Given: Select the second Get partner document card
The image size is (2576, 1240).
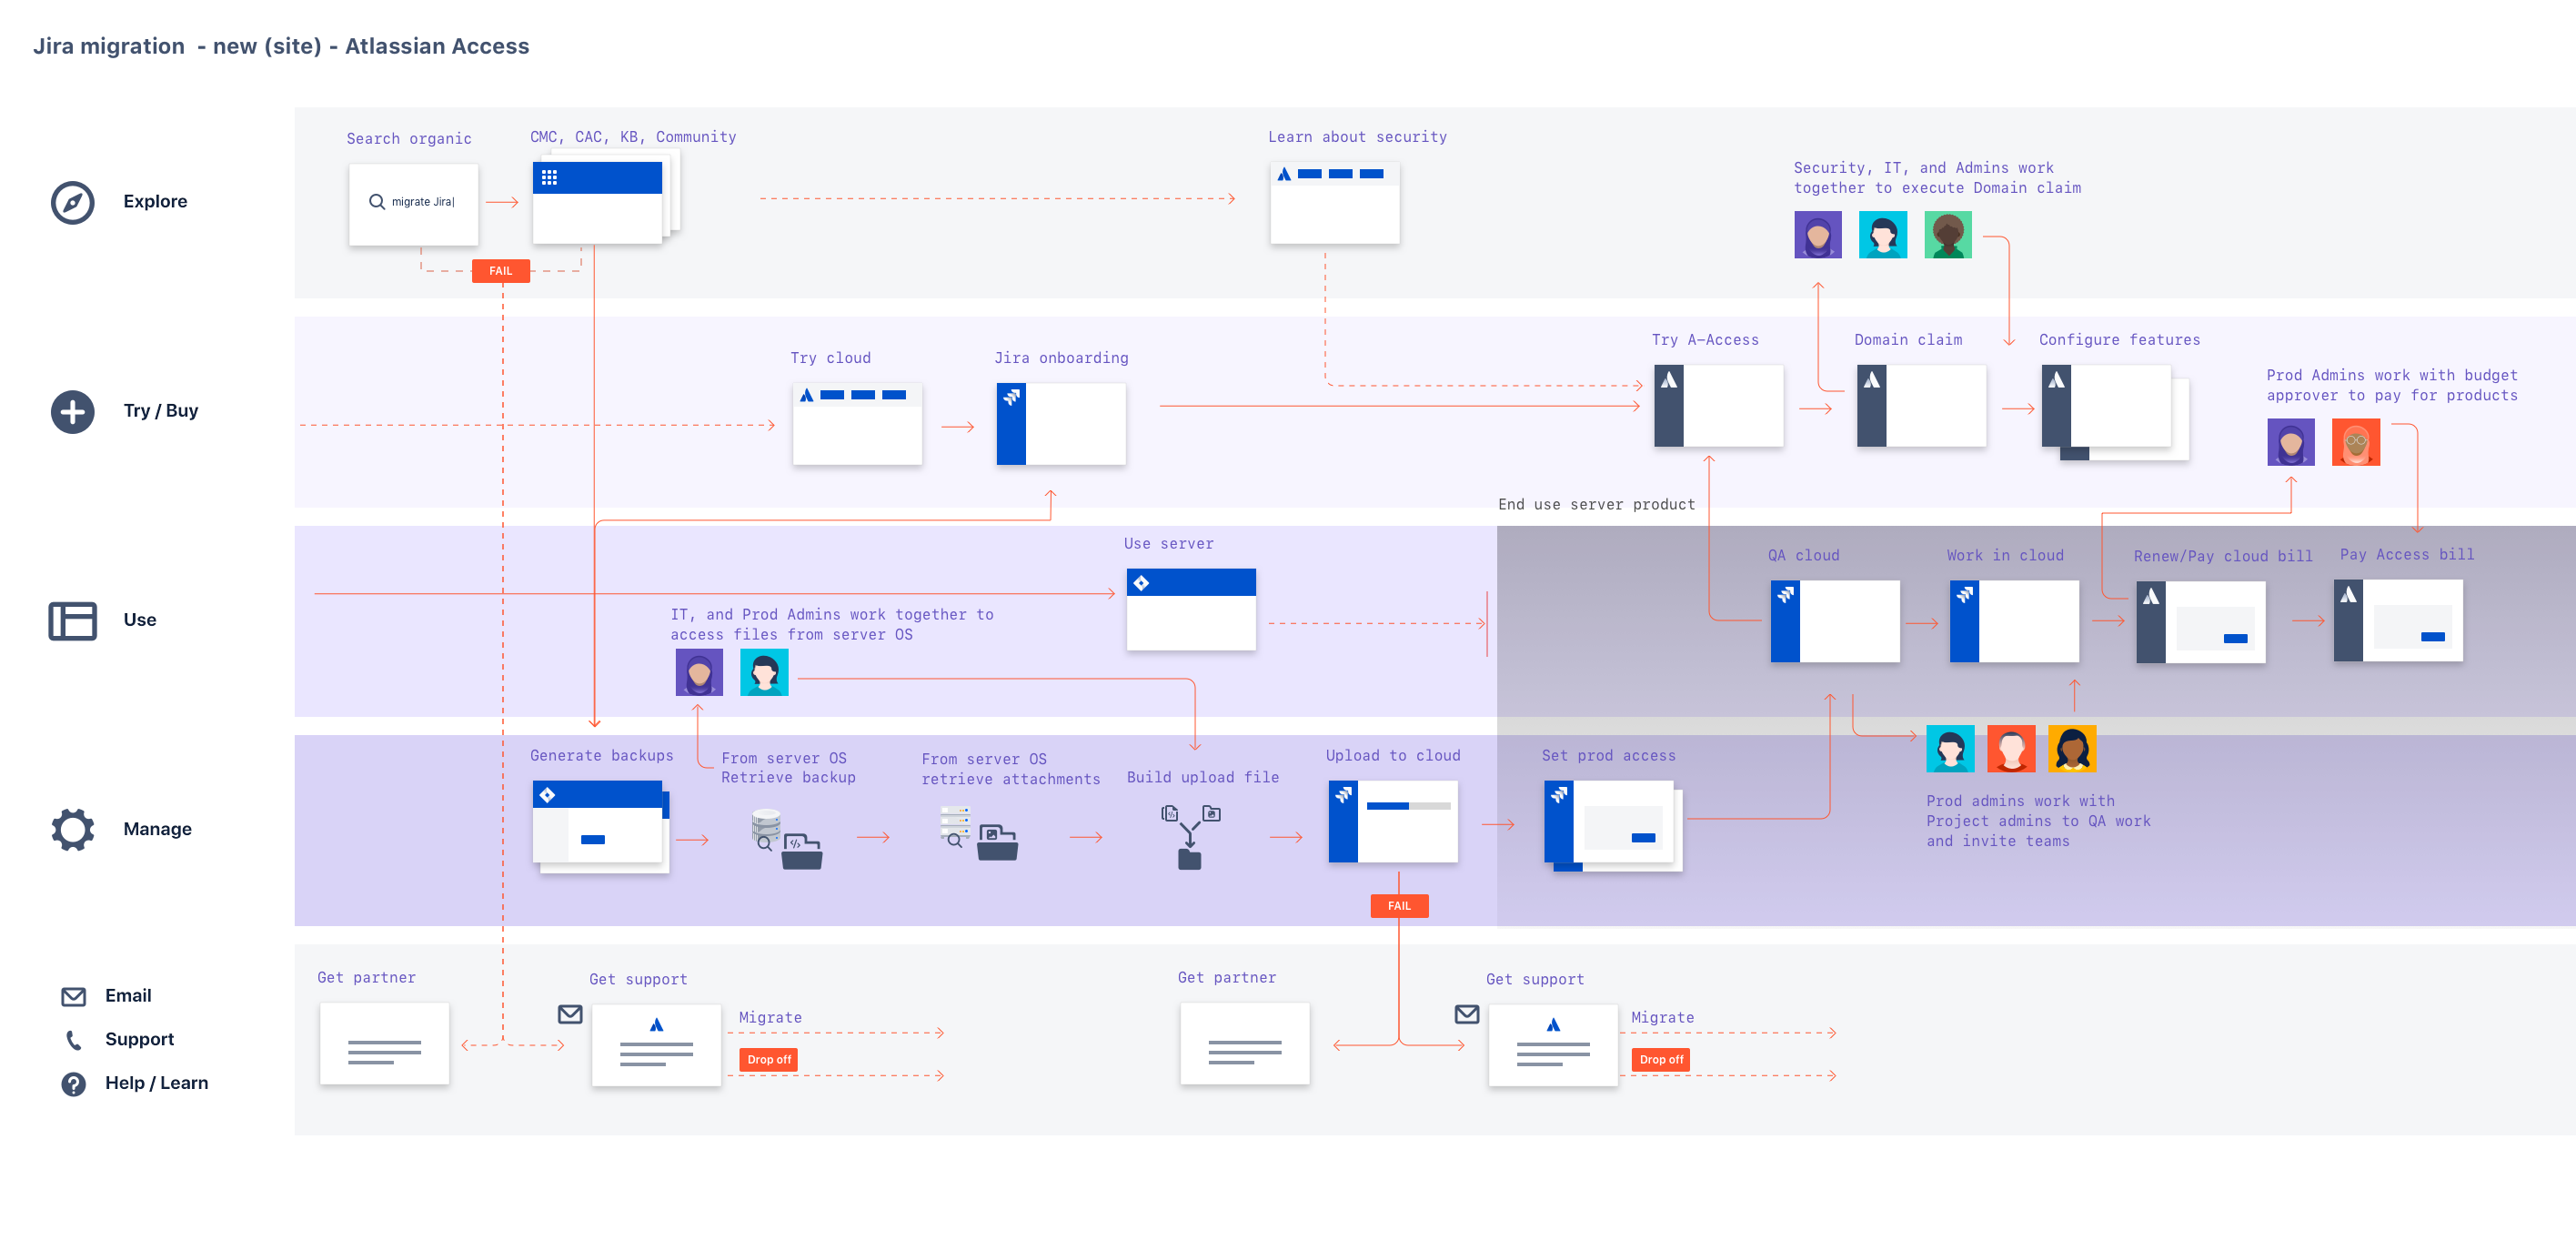Looking at the screenshot, I should (1244, 1044).
